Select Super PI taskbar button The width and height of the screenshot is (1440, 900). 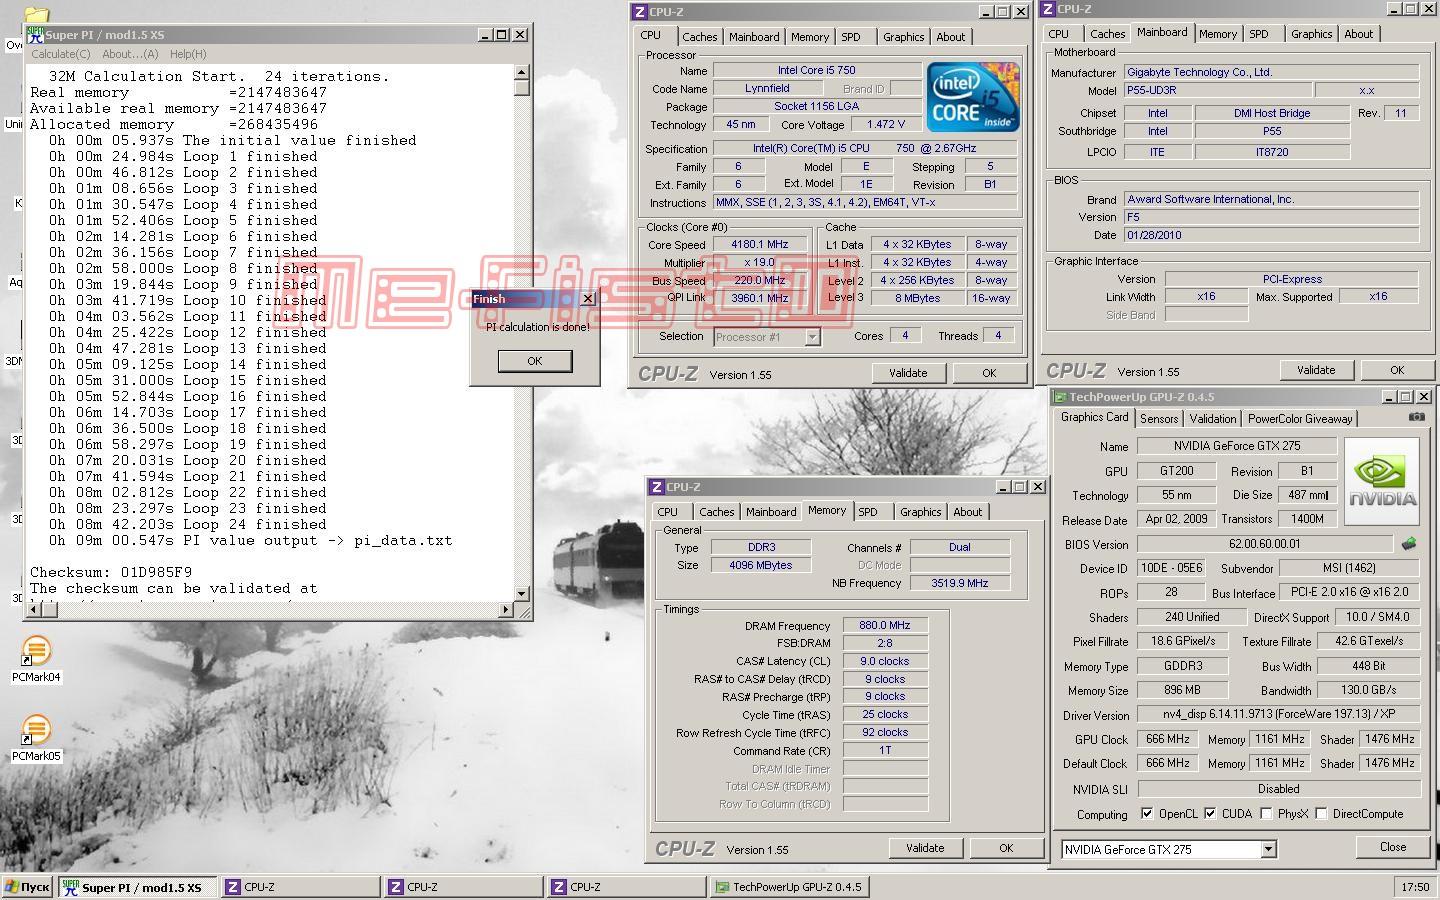137,887
